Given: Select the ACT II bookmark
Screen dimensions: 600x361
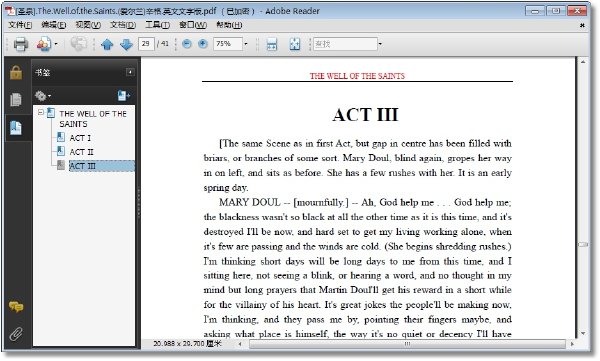Looking at the screenshot, I should coord(81,152).
